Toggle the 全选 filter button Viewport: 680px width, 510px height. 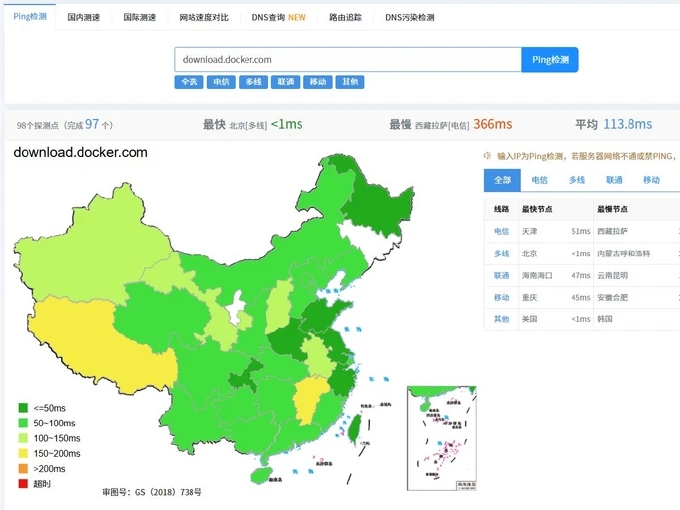(189, 82)
